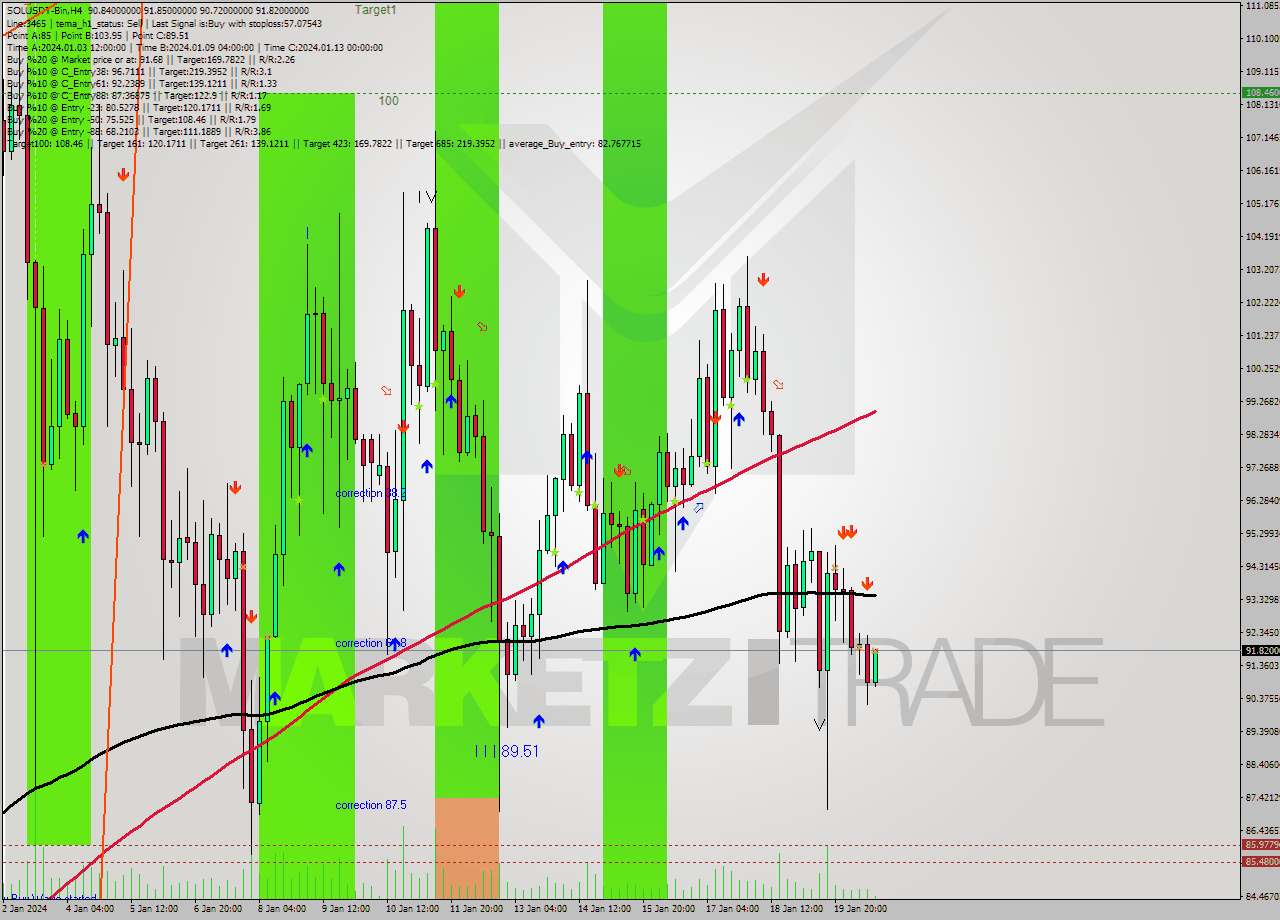Image resolution: width=1280 pixels, height=920 pixels.
Task: Click the 102.222 price axis label
Action: pyautogui.click(x=1263, y=302)
